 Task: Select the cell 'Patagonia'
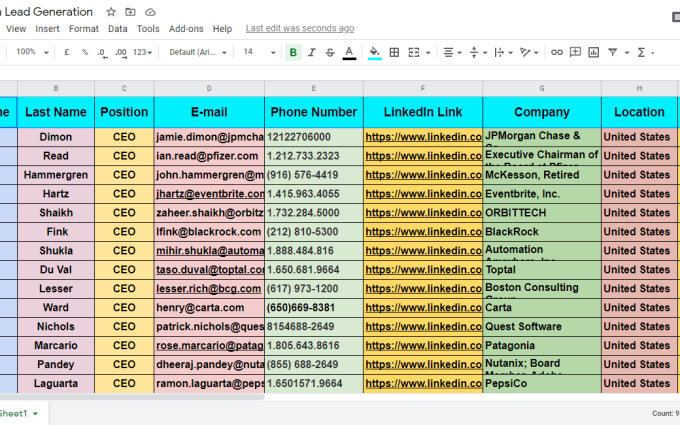click(542, 346)
